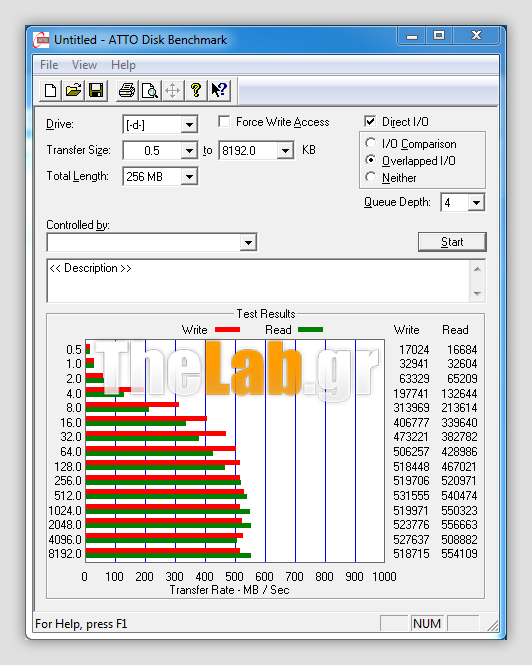
Task: Open About with yellow question mark icon
Action: 196,90
